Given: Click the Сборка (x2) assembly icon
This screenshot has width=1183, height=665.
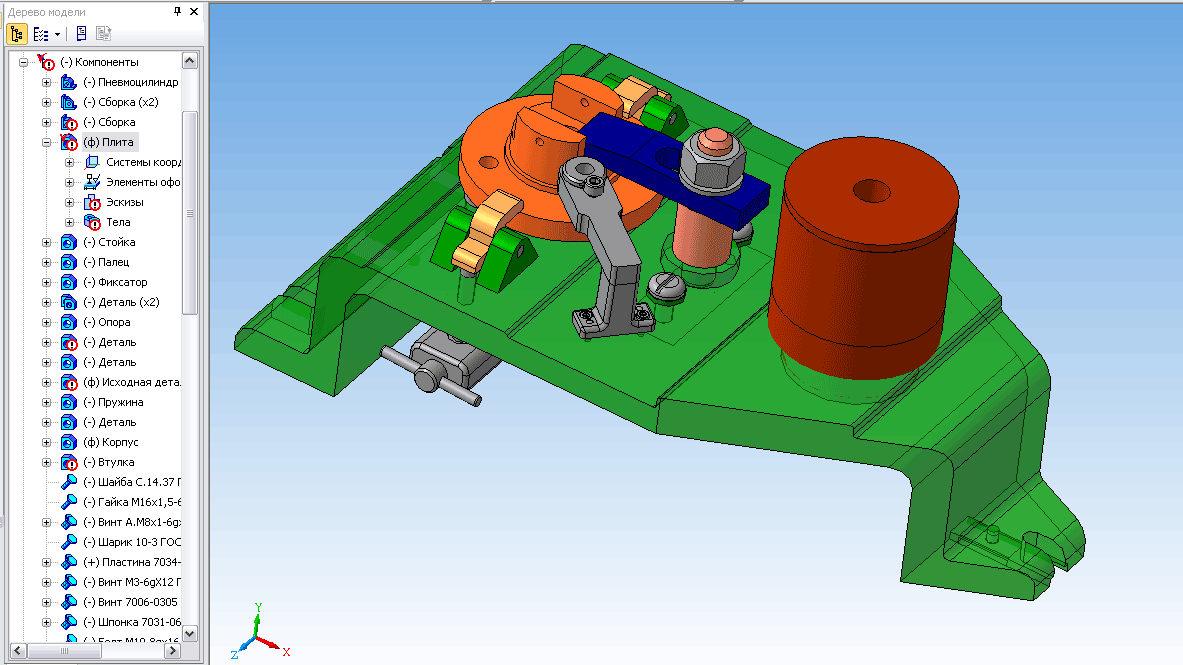Looking at the screenshot, I should [69, 102].
